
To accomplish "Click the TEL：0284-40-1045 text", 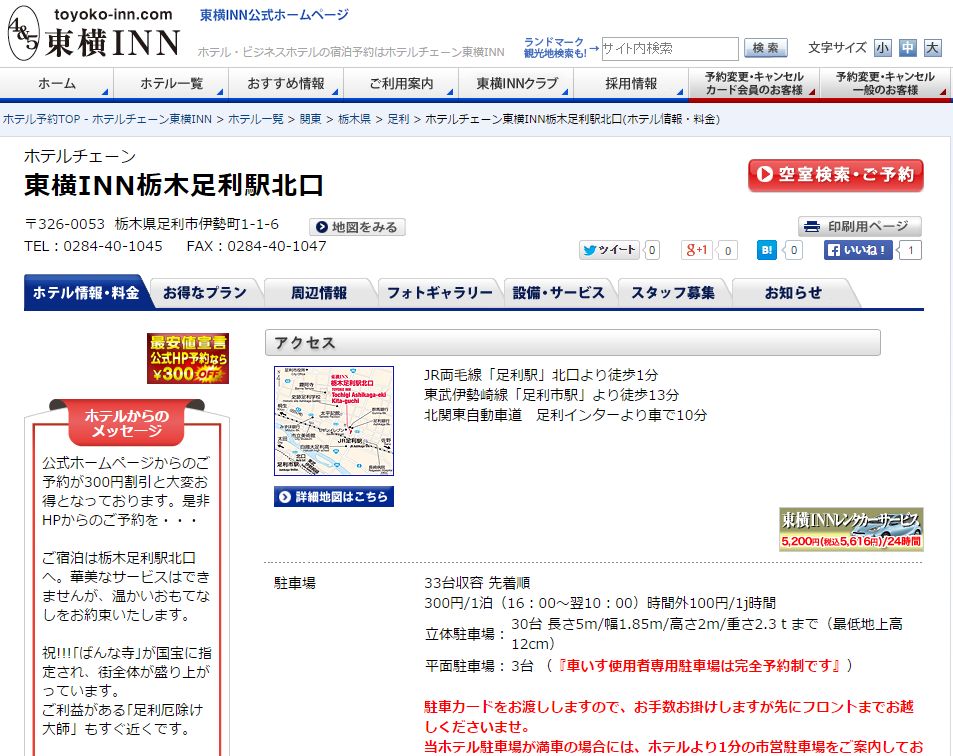I will click(x=94, y=246).
